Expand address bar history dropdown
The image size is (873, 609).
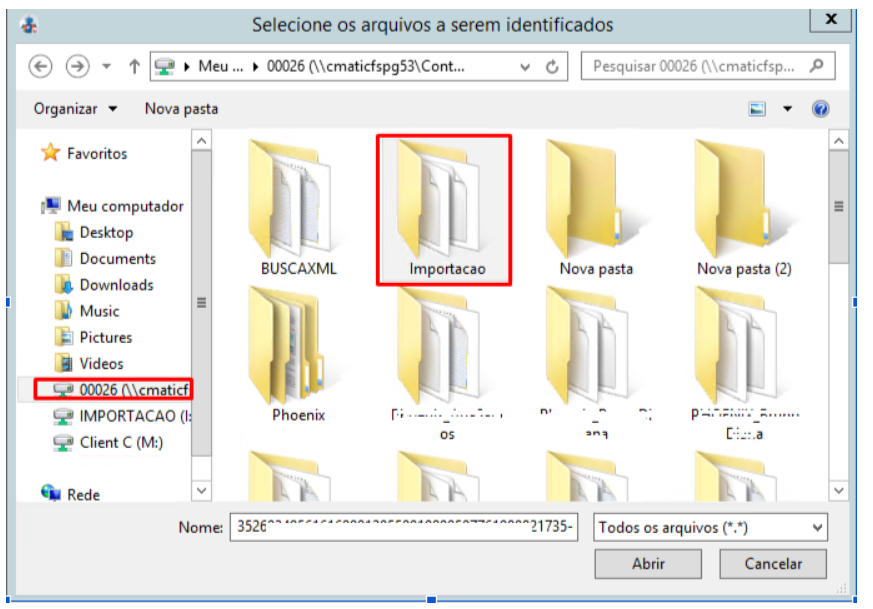pyautogui.click(x=524, y=67)
